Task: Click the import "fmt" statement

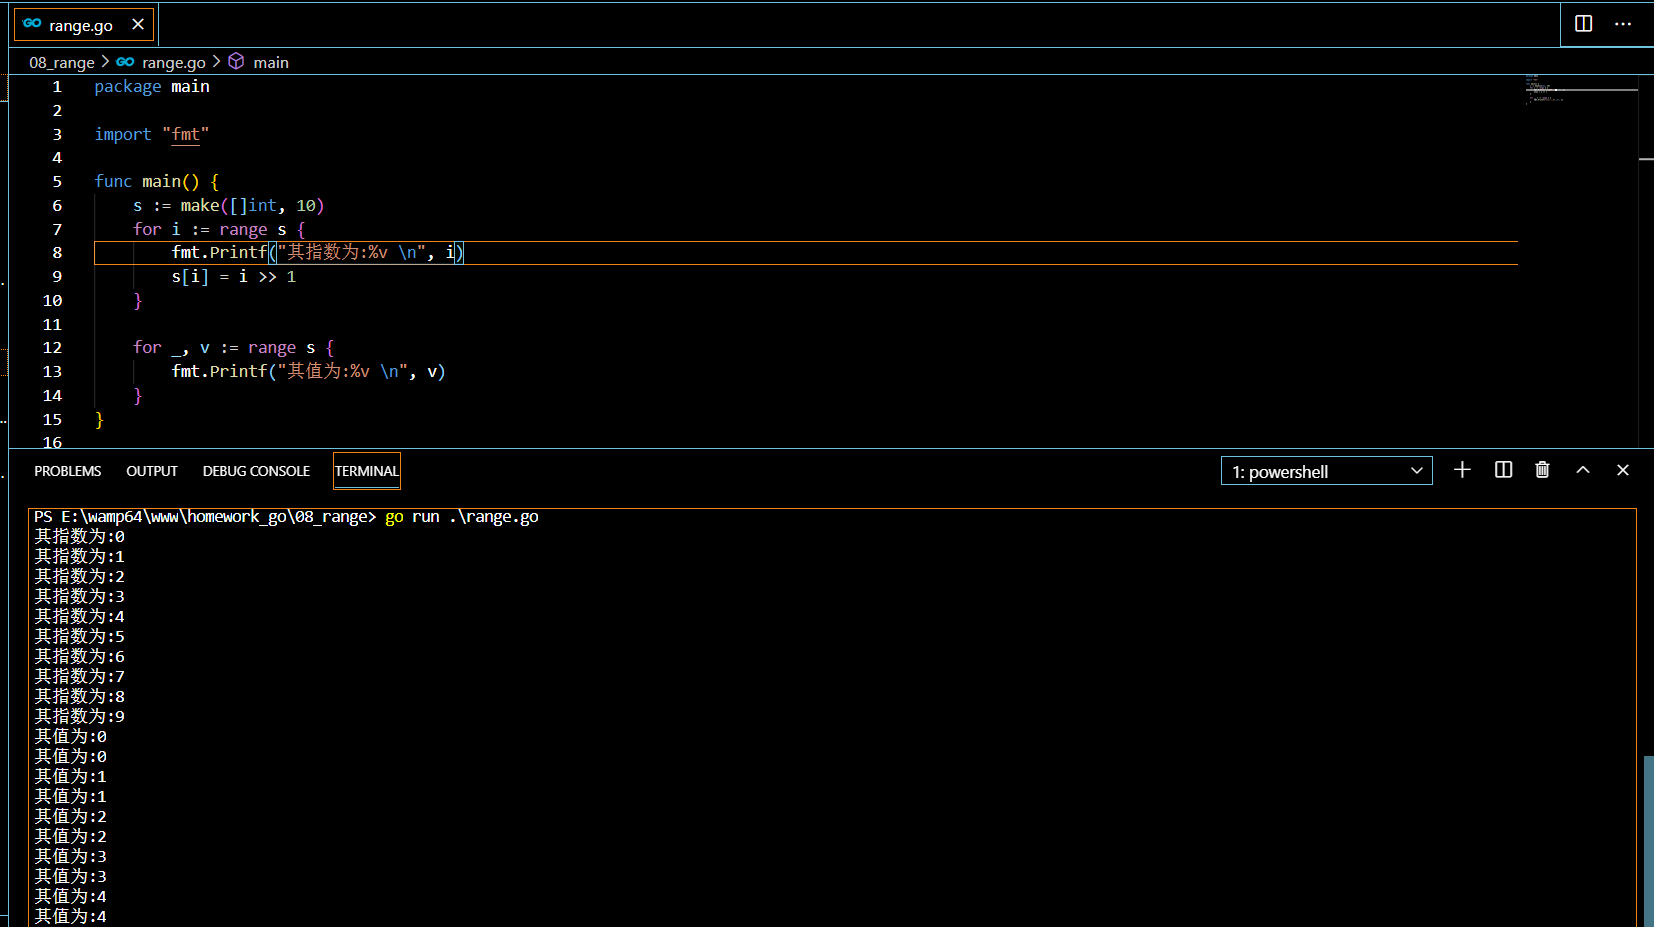Action: point(152,134)
